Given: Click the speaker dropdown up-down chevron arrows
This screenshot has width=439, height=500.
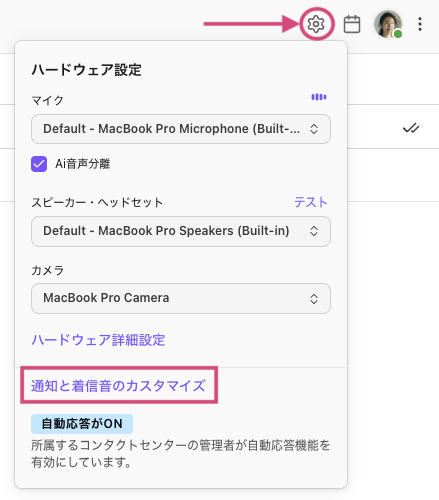Looking at the screenshot, I should pos(314,231).
